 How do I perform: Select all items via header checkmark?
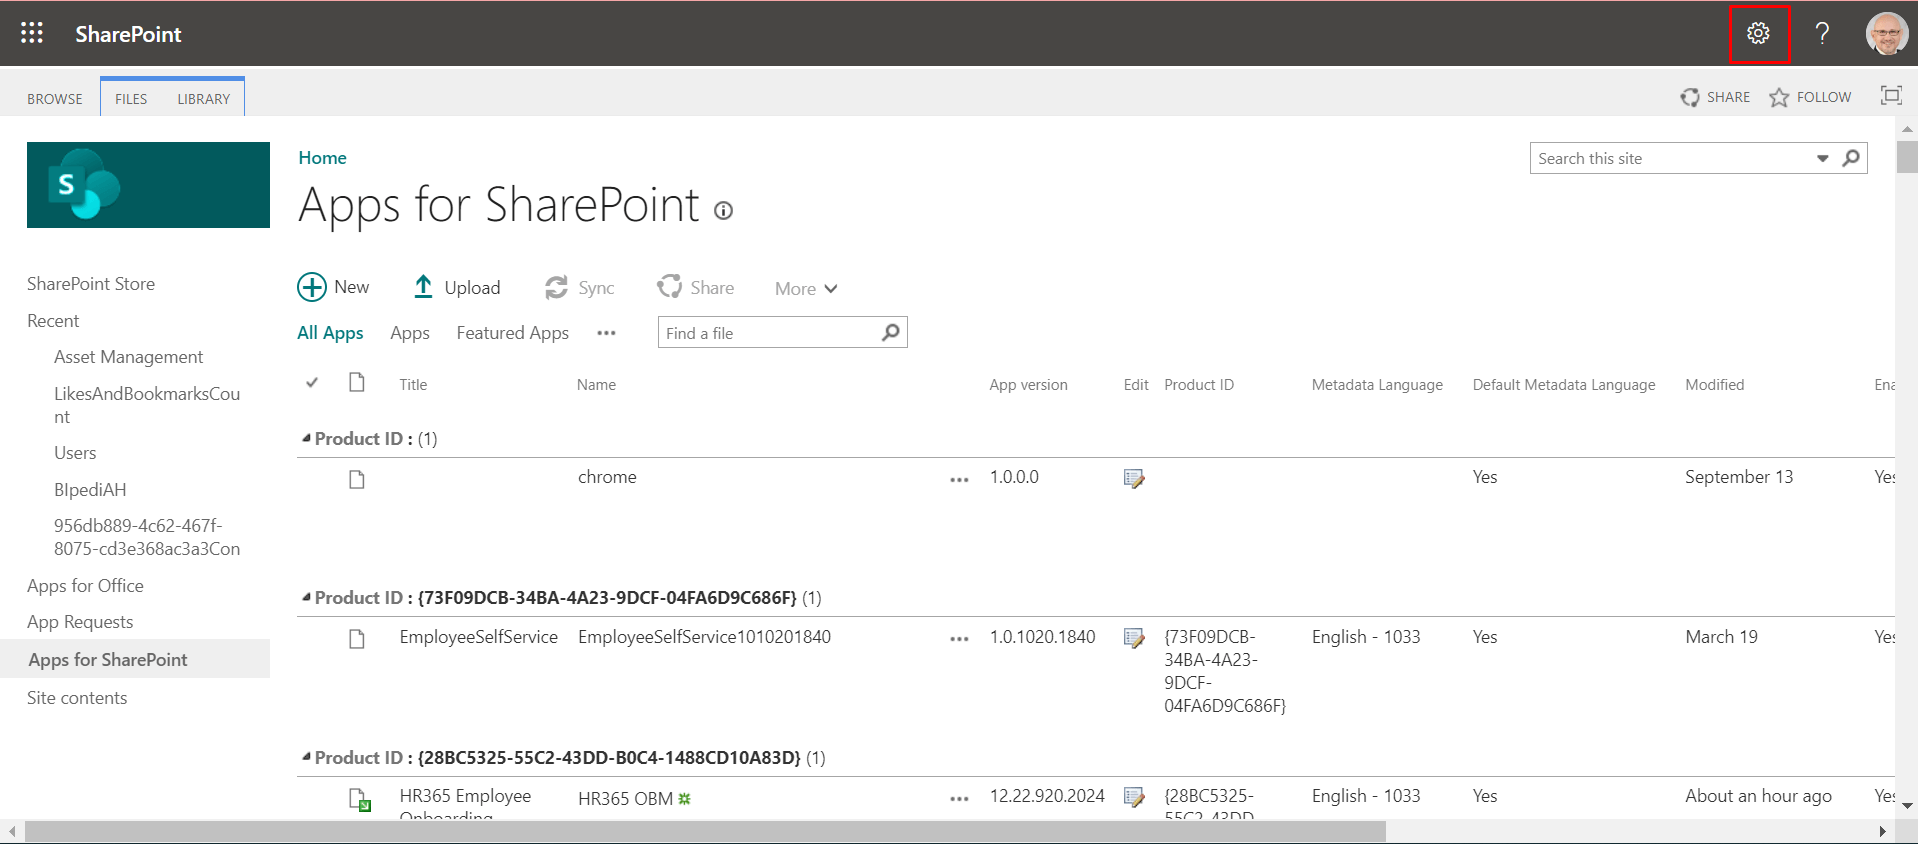click(312, 383)
